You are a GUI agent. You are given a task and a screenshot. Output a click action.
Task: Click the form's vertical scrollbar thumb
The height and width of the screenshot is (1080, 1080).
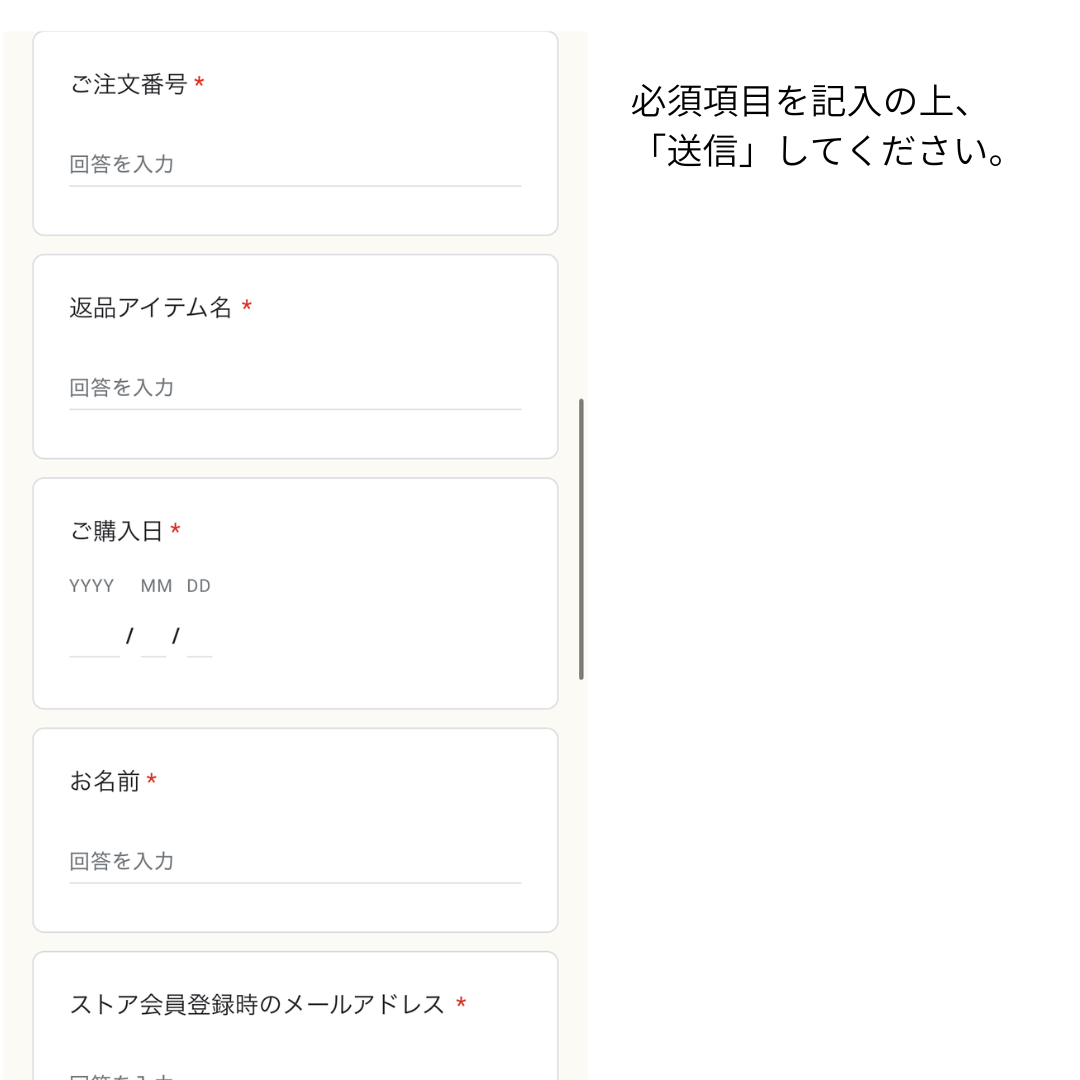pyautogui.click(x=581, y=540)
